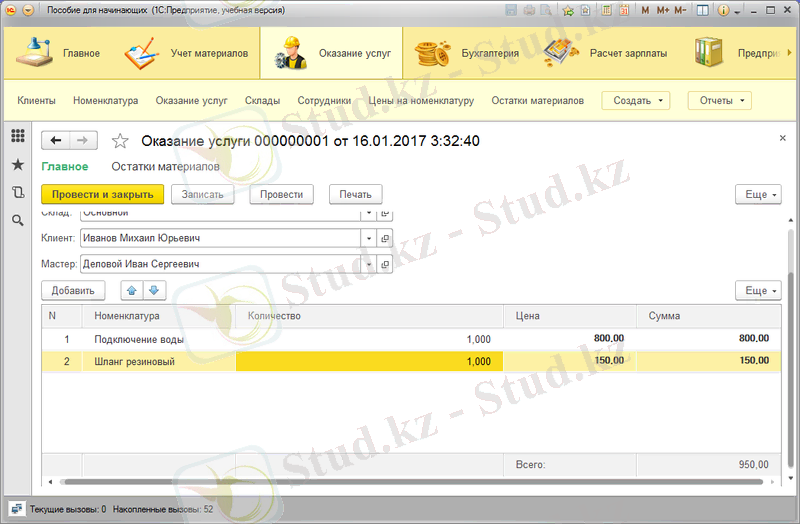Go back with the left arrow

pos(56,140)
